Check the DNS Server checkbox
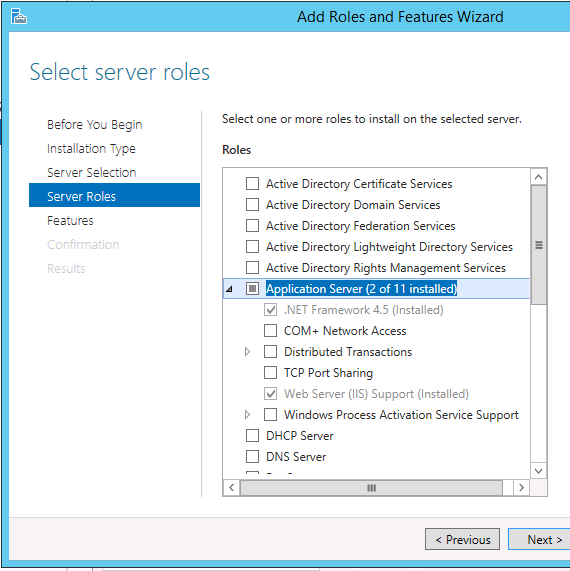Image resolution: width=570 pixels, height=571 pixels. [252, 456]
